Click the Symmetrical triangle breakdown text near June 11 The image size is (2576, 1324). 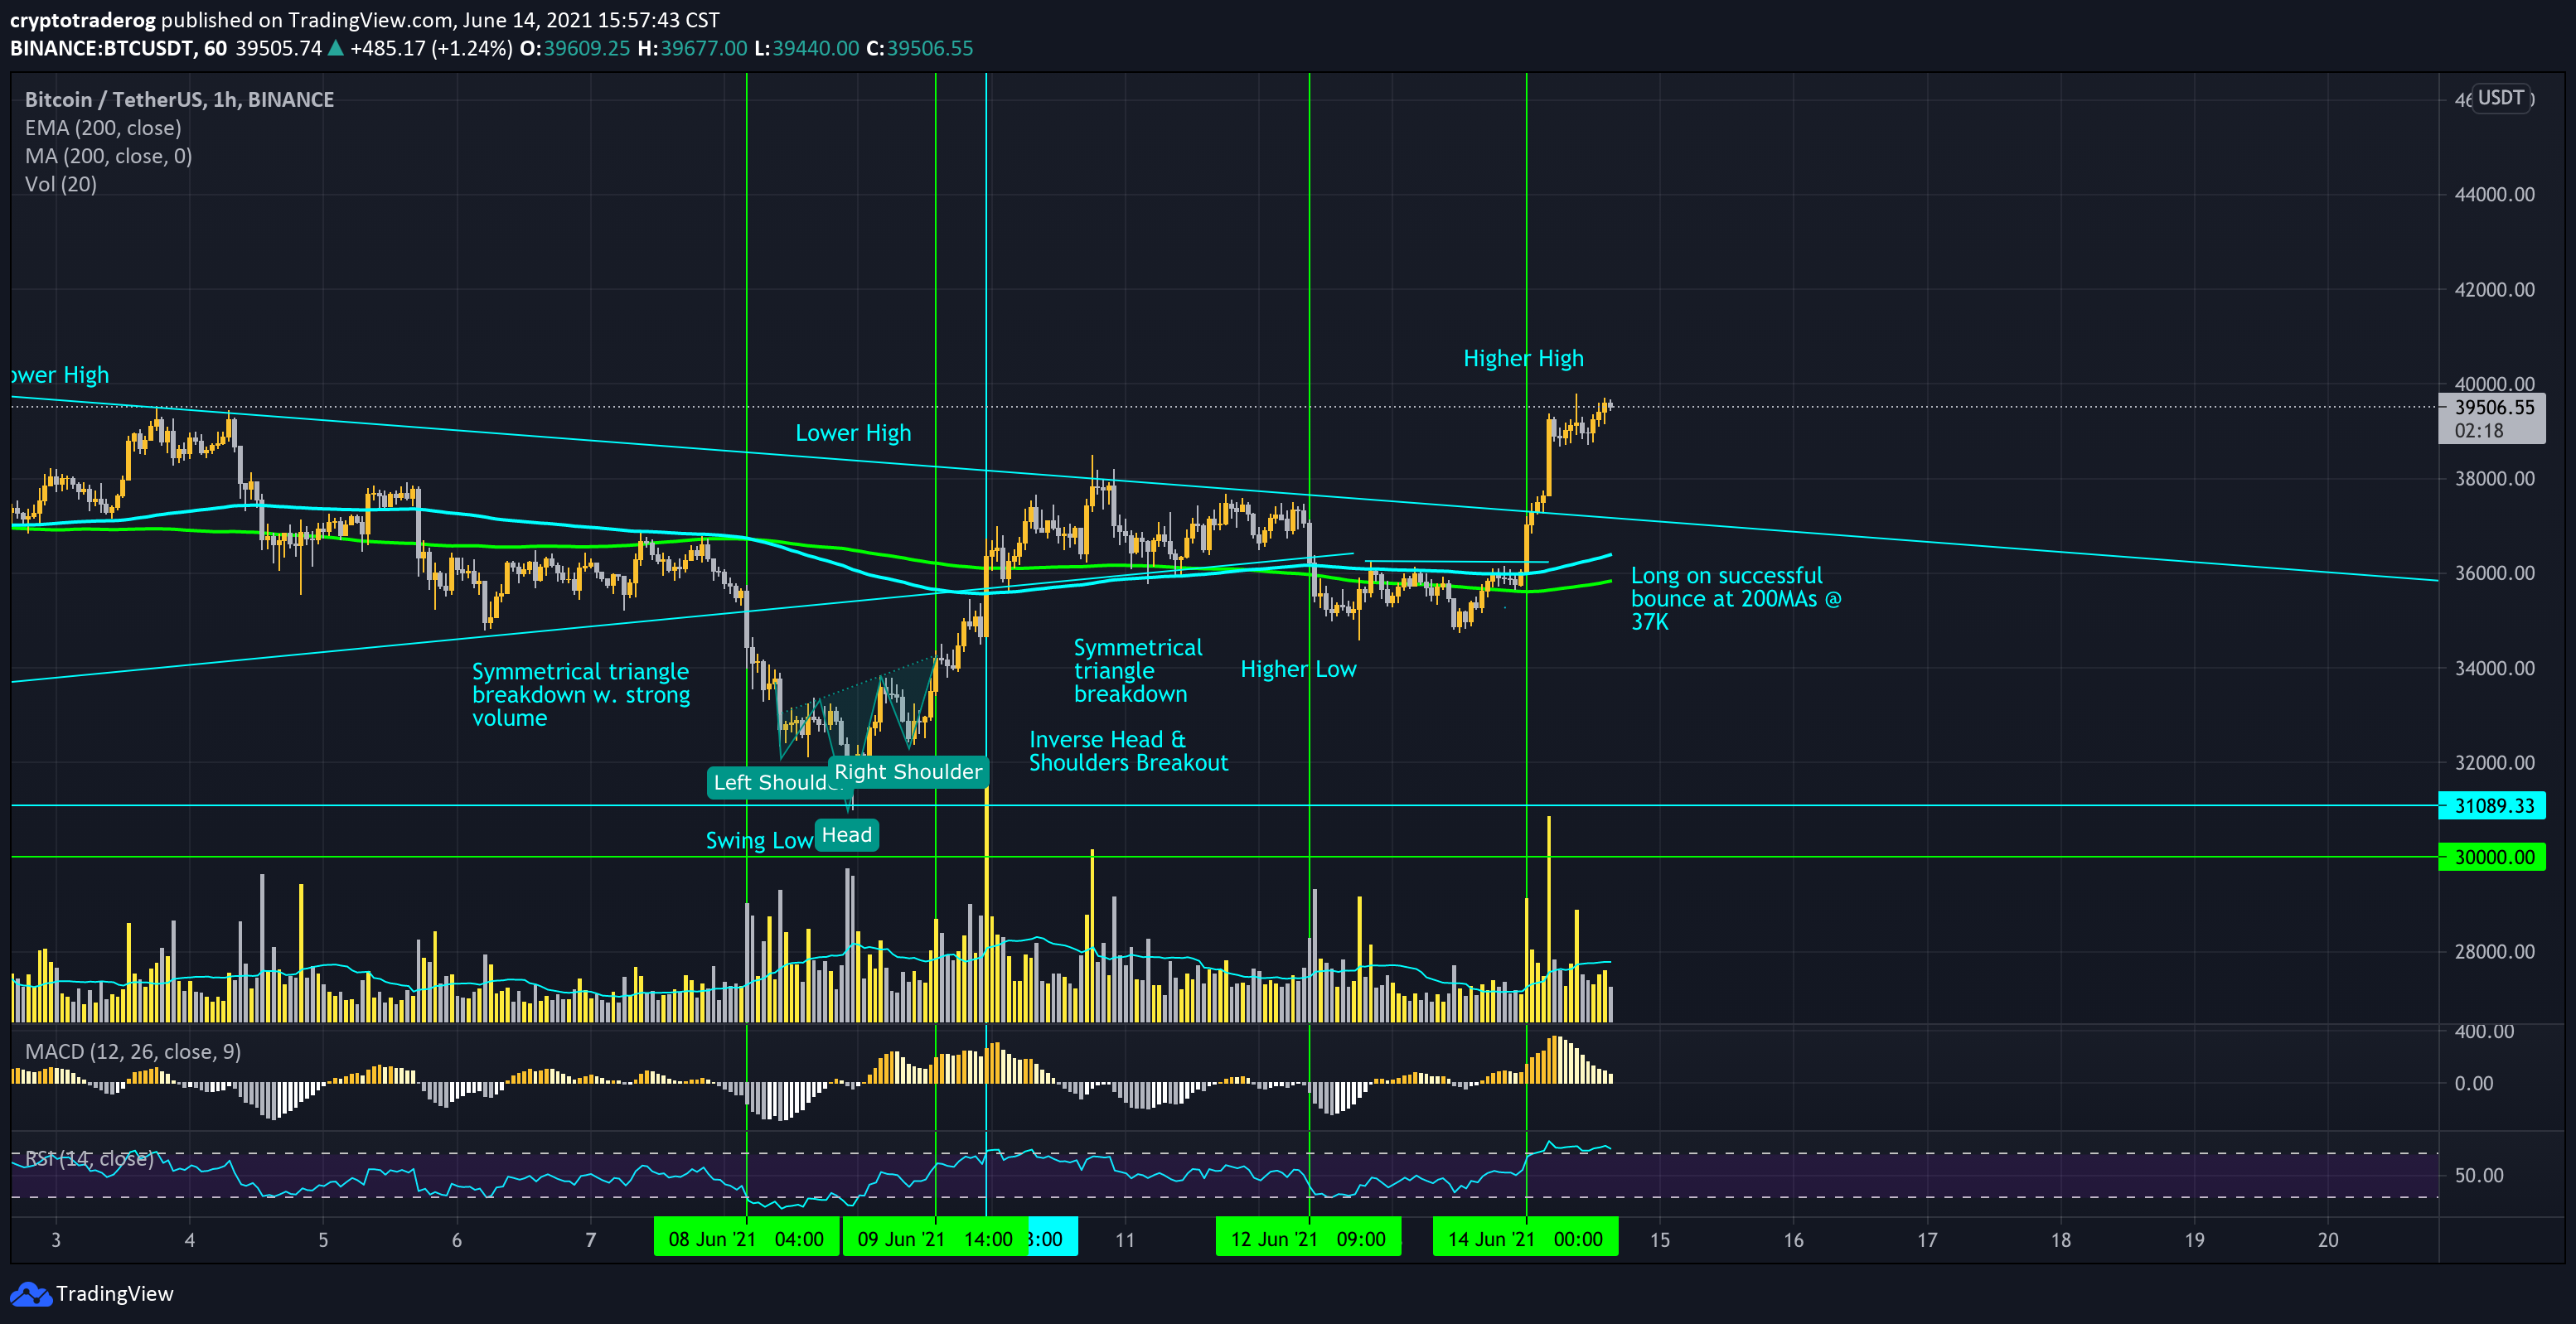(x=1138, y=671)
